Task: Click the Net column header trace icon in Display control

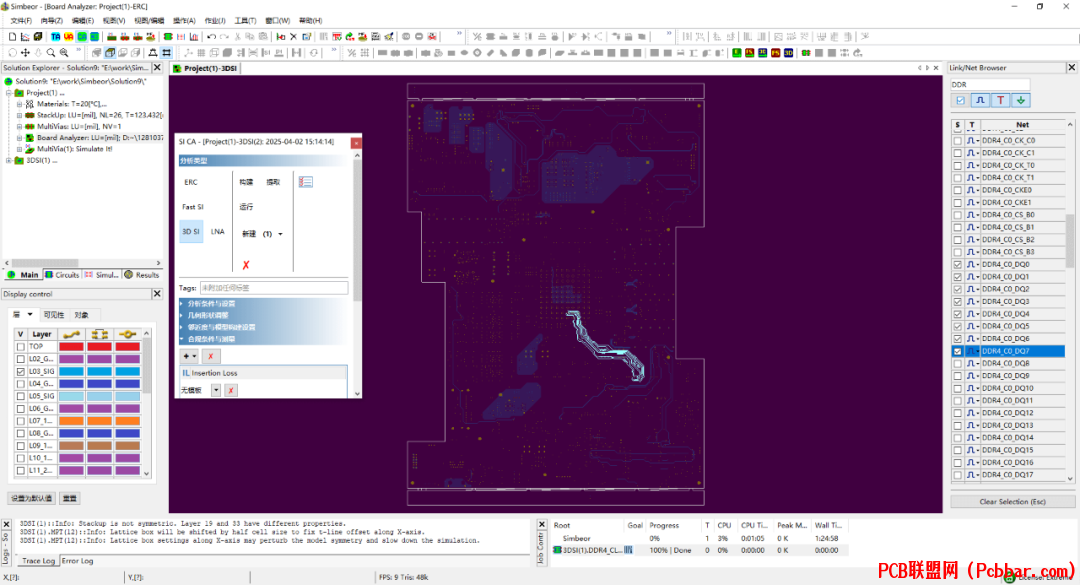Action: tap(71, 334)
